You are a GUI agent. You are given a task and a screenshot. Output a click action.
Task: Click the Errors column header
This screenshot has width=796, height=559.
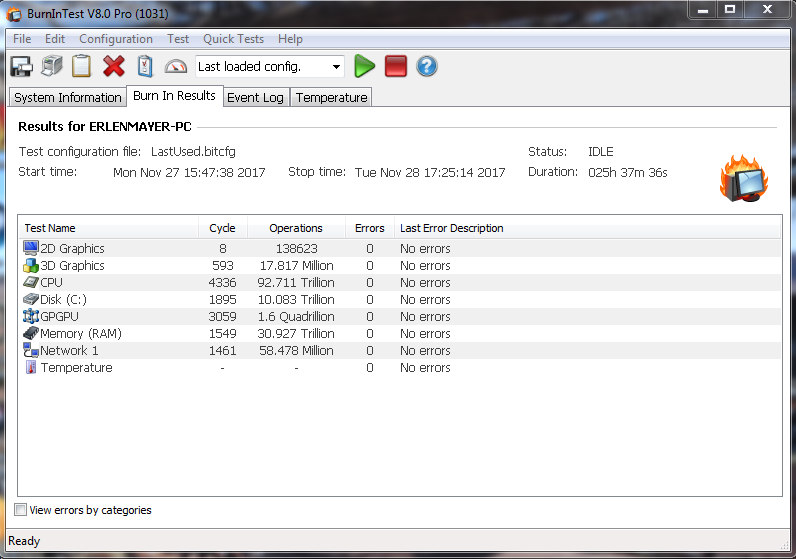(370, 228)
